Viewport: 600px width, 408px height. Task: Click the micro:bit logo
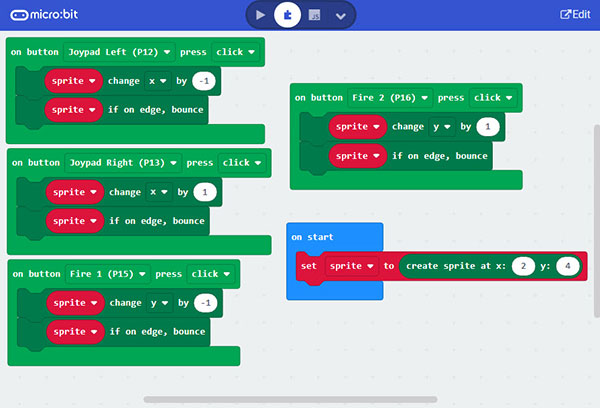point(52,15)
